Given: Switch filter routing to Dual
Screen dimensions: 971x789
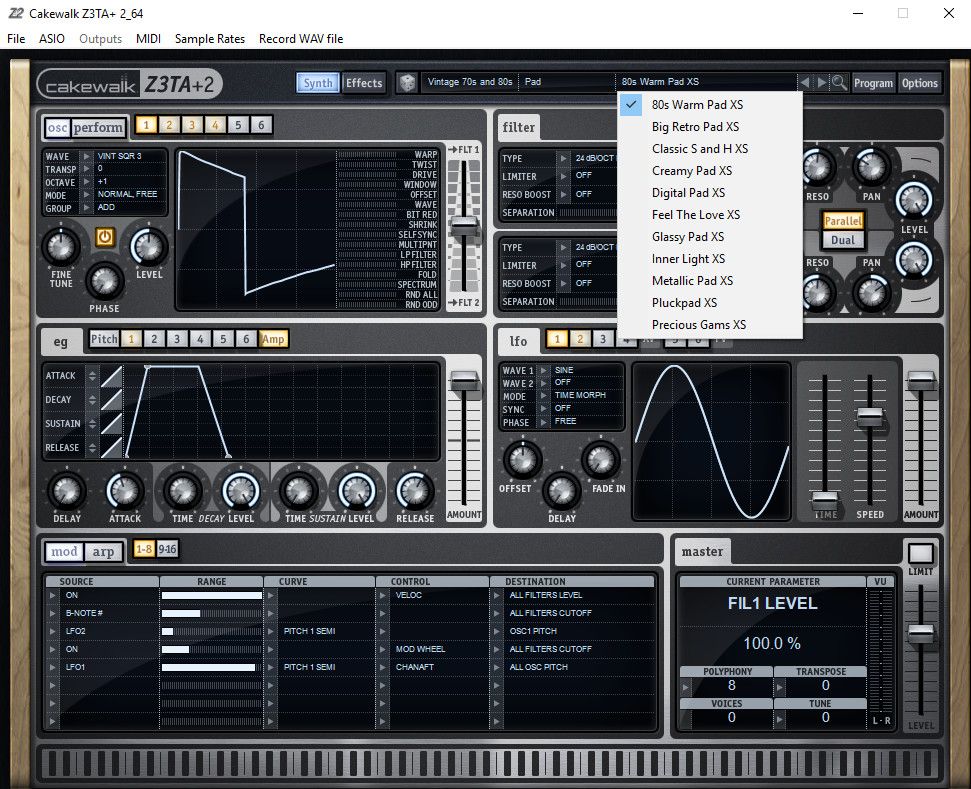Looking at the screenshot, I should pos(843,239).
